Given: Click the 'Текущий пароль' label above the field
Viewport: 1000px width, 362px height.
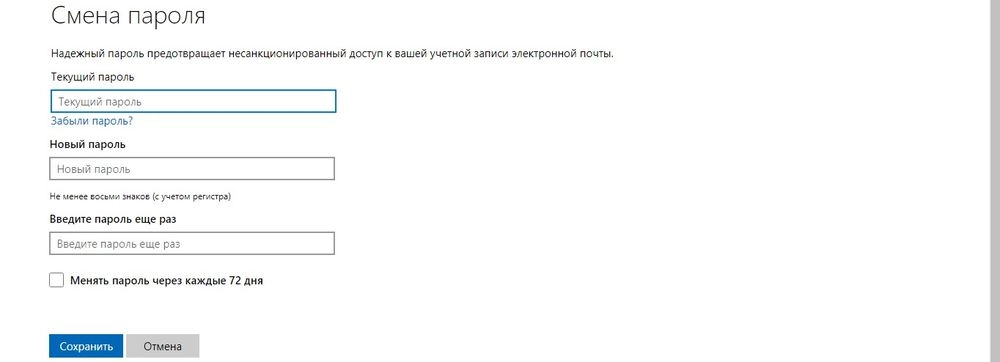Looking at the screenshot, I should tap(92, 76).
